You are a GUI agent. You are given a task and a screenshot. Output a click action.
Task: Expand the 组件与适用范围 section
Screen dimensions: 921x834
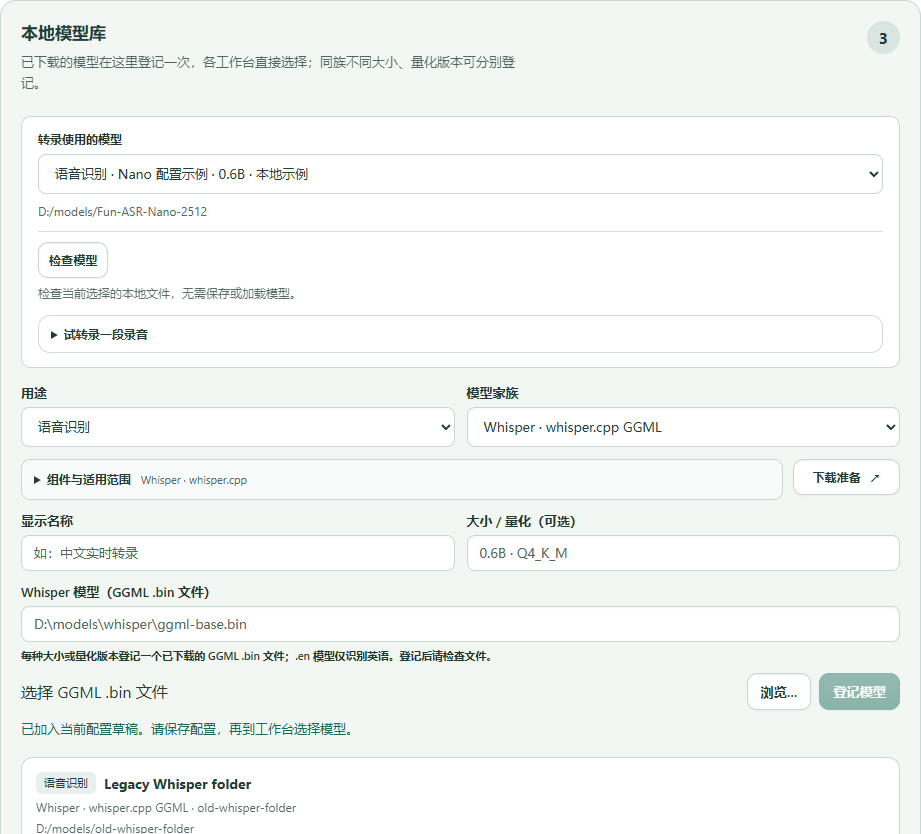[x=402, y=479]
